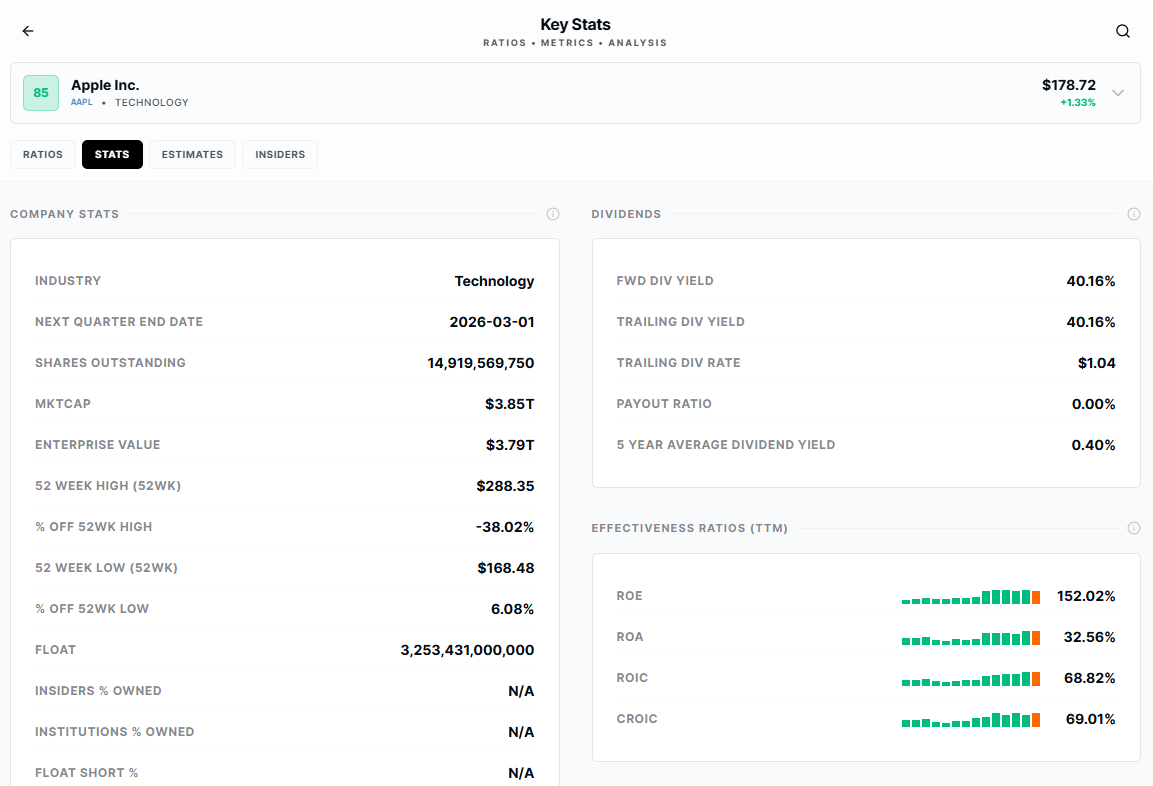The width and height of the screenshot is (1153, 786).
Task: Click the ROIC sparkline bars
Action: (971, 679)
